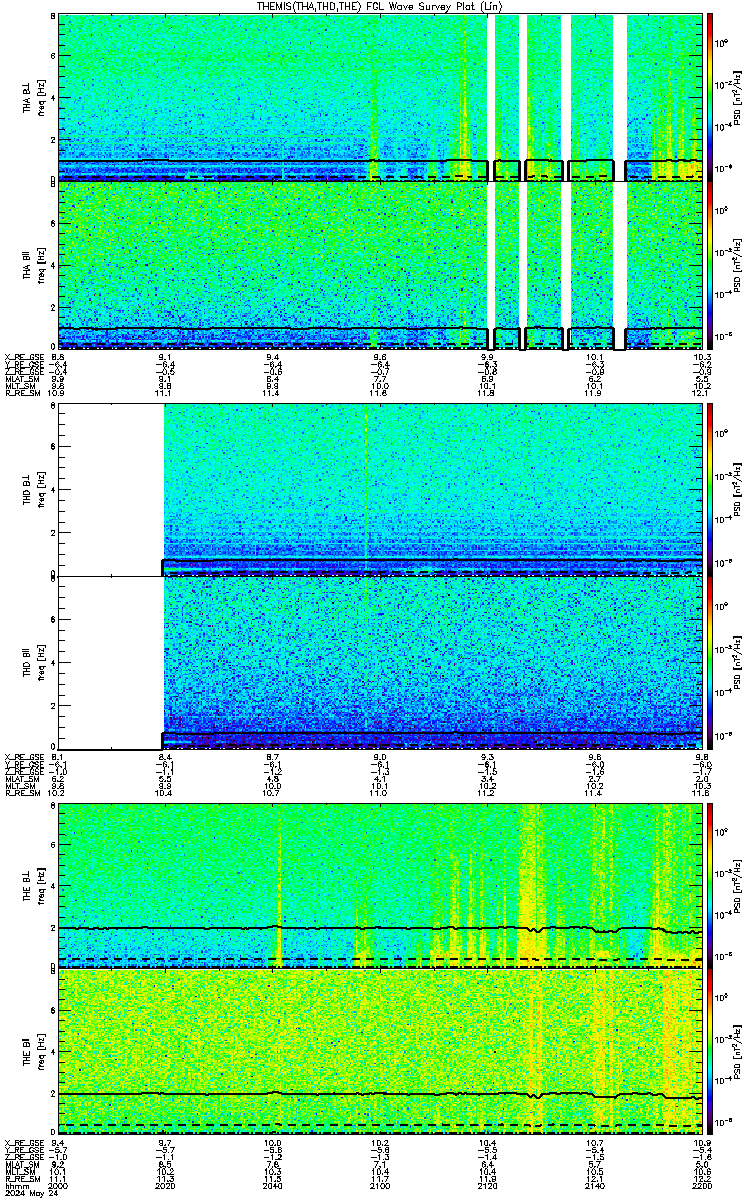Click the THD B-parallel spectrogram panel
This screenshot has width=750, height=1200.
click(x=380, y=662)
